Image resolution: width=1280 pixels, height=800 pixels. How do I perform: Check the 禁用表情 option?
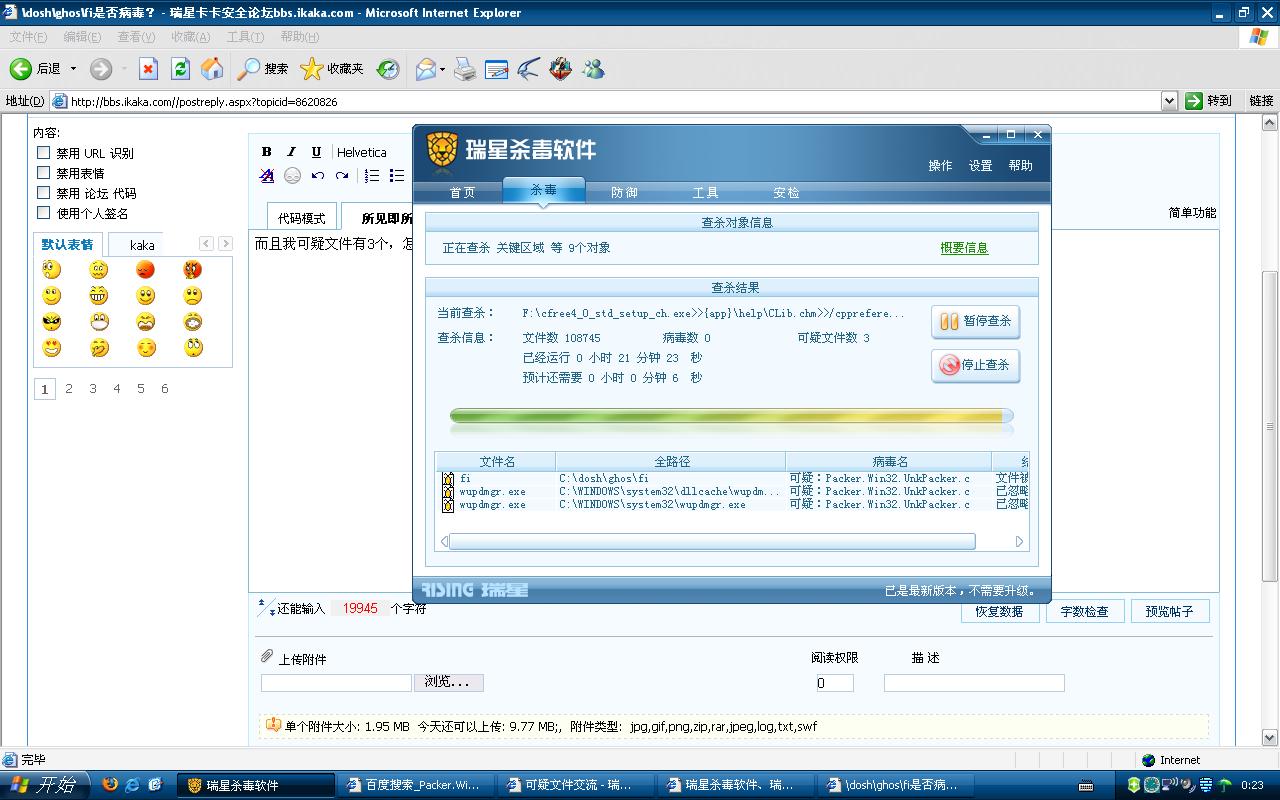(44, 173)
